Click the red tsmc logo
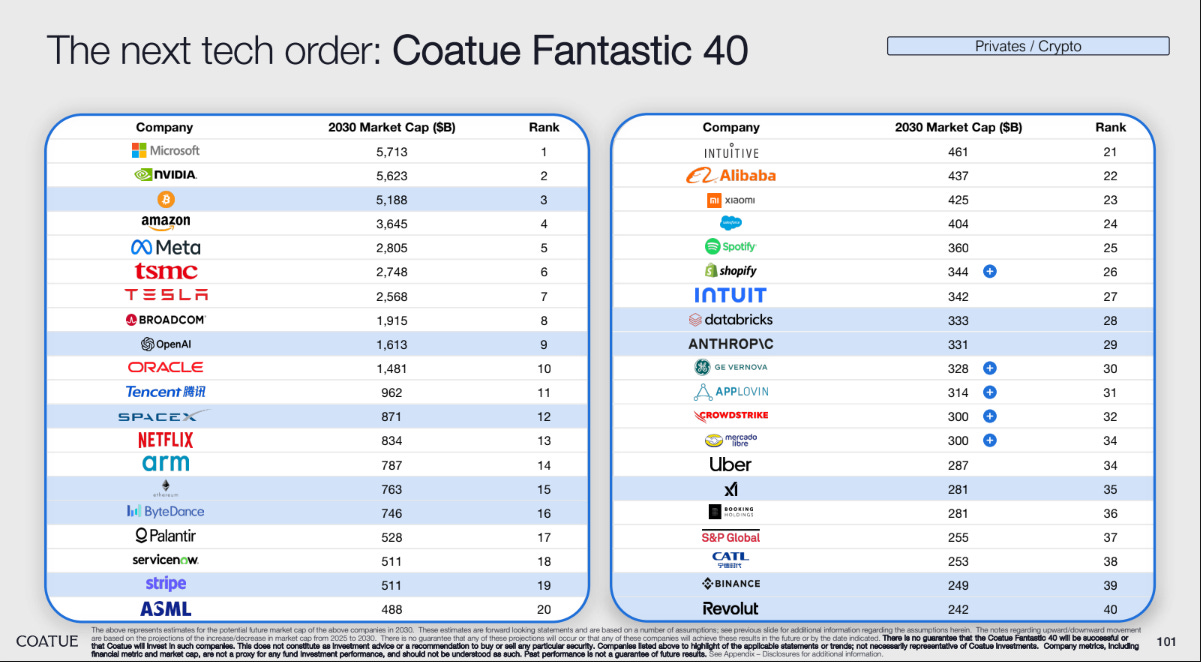The height and width of the screenshot is (662, 1201). pos(166,271)
